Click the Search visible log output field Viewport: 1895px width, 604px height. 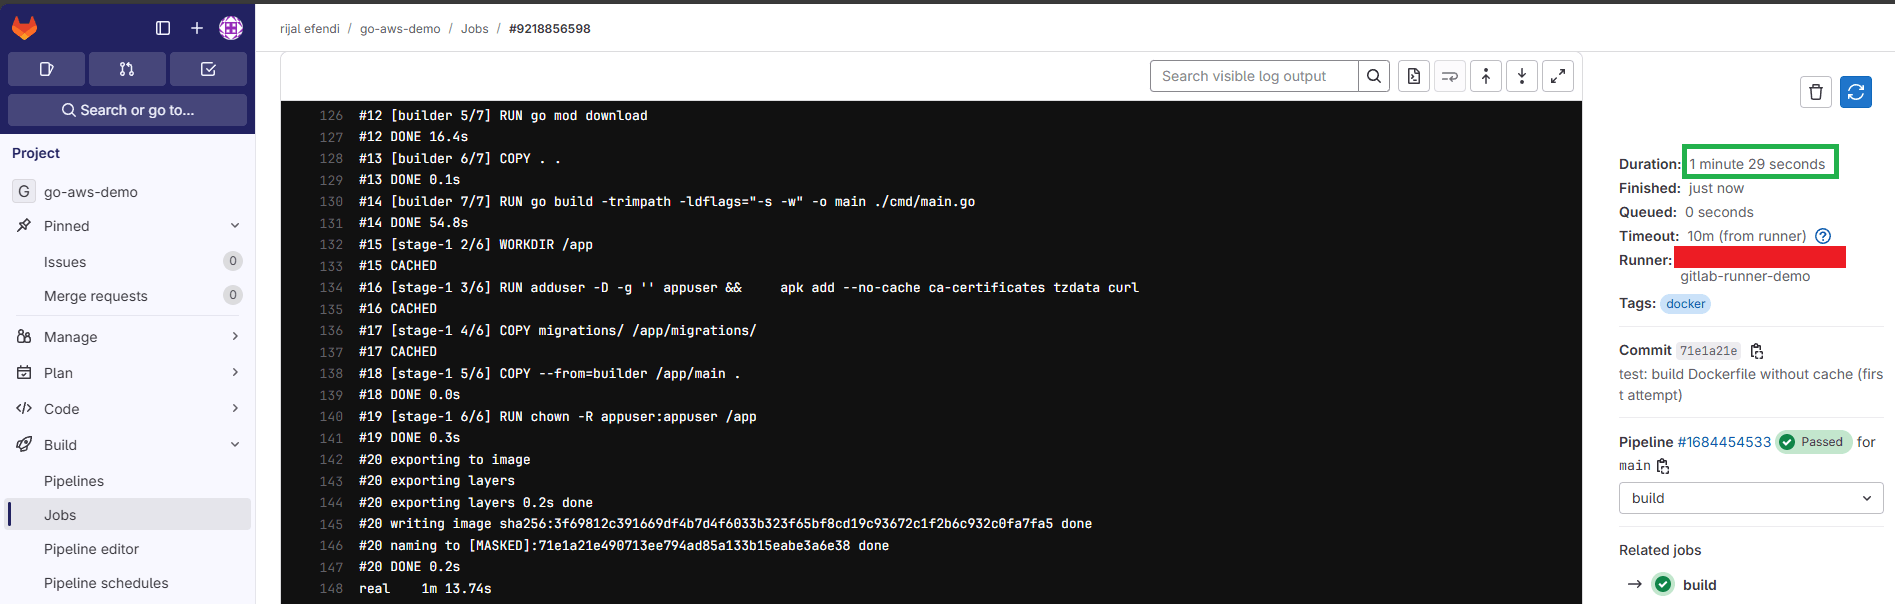point(1254,76)
